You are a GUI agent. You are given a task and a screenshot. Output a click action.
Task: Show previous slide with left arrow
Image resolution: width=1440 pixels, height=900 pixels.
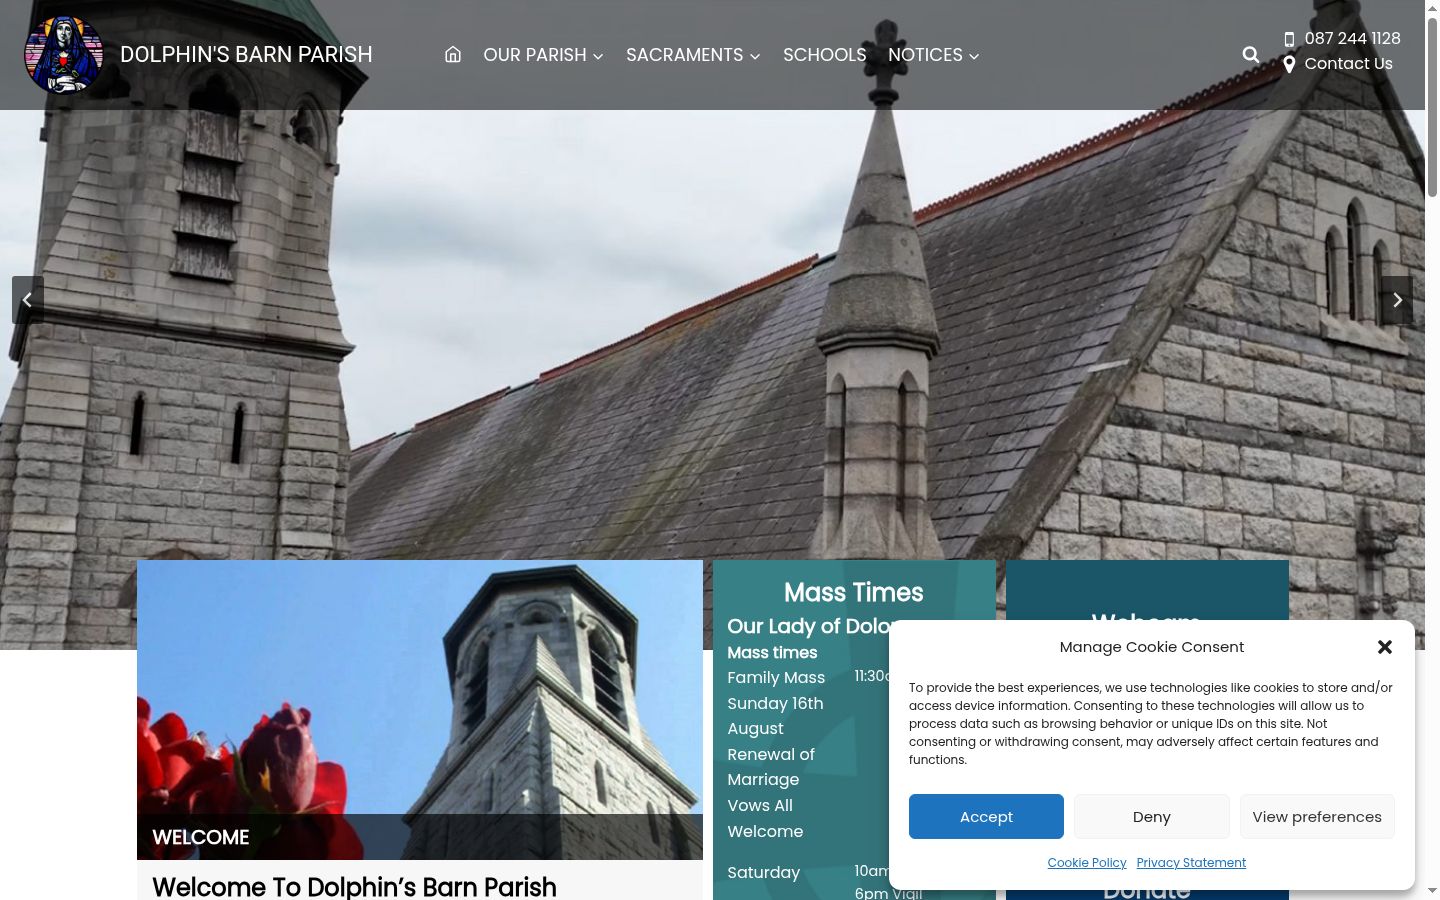click(x=27, y=300)
